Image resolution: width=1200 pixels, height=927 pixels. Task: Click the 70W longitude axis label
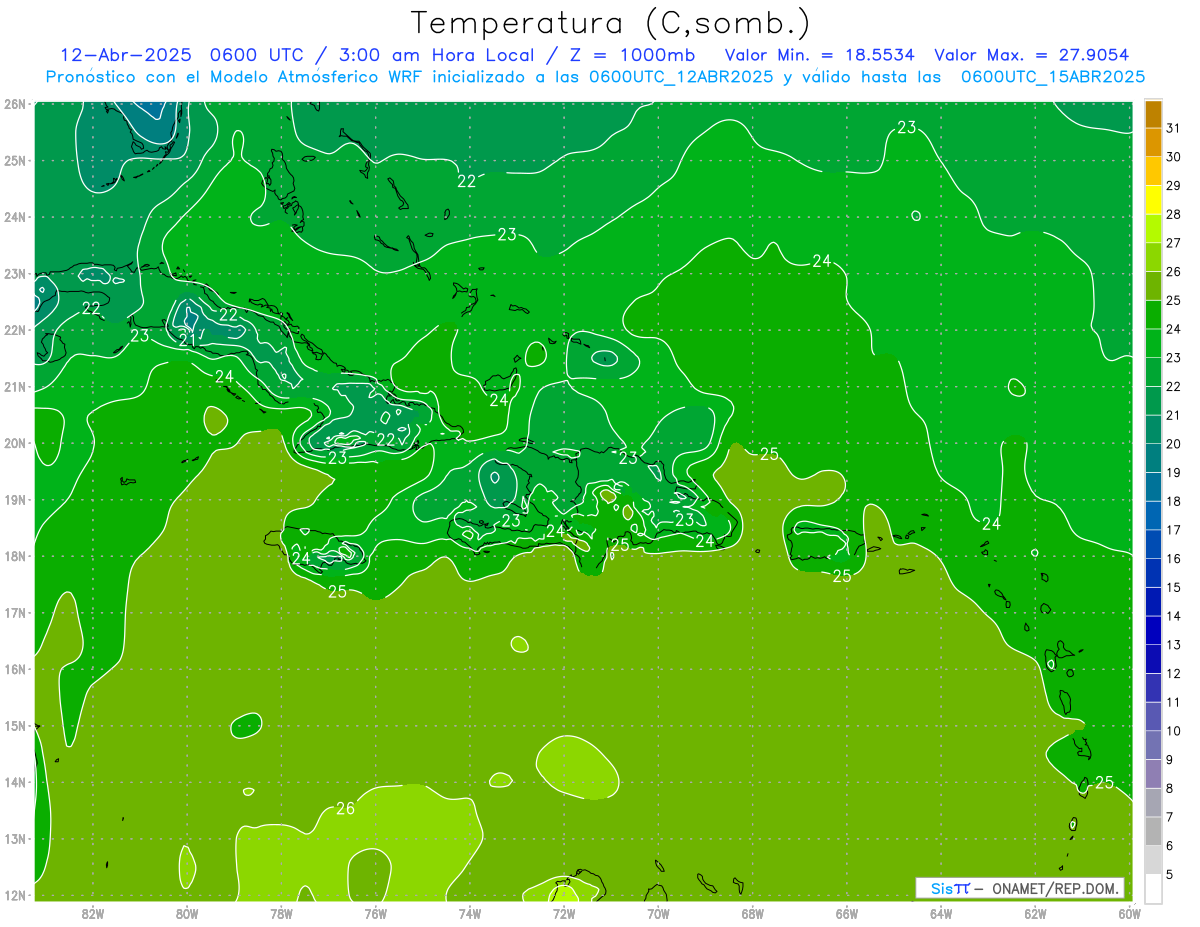point(658,913)
